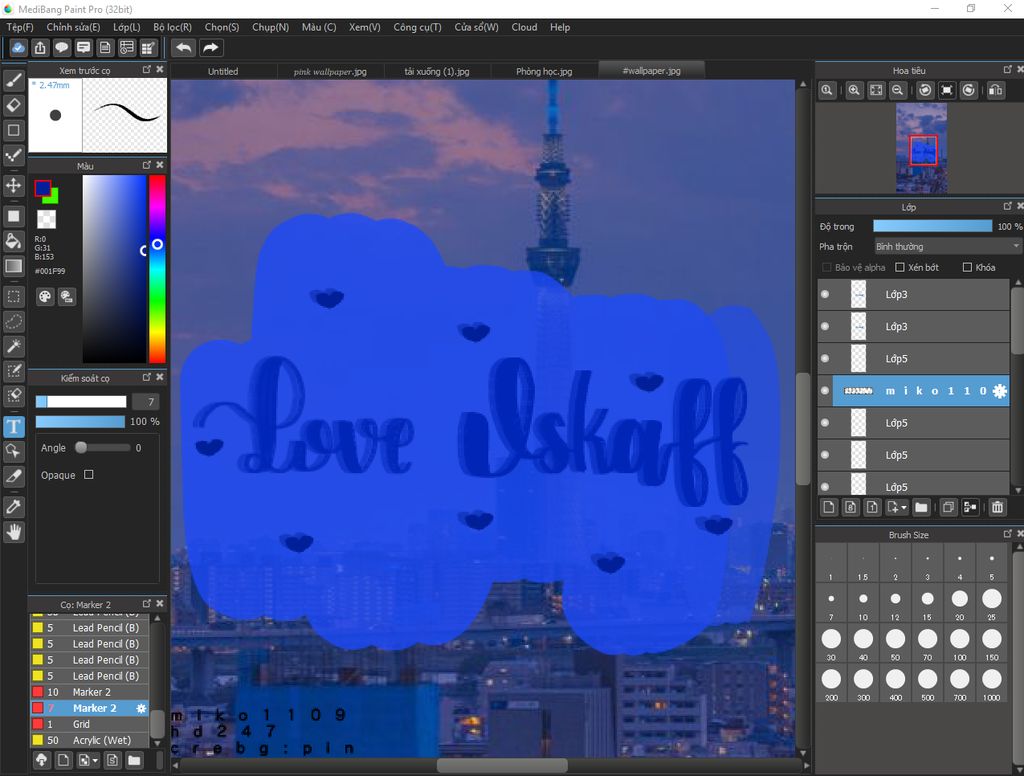
Task: Click the Undo arrow in the toolbar
Action: tap(184, 48)
